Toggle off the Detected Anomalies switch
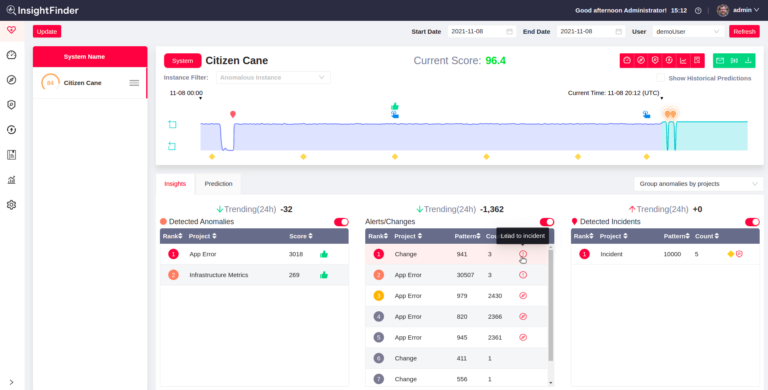Screen dimensions: 768x390 point(341,222)
